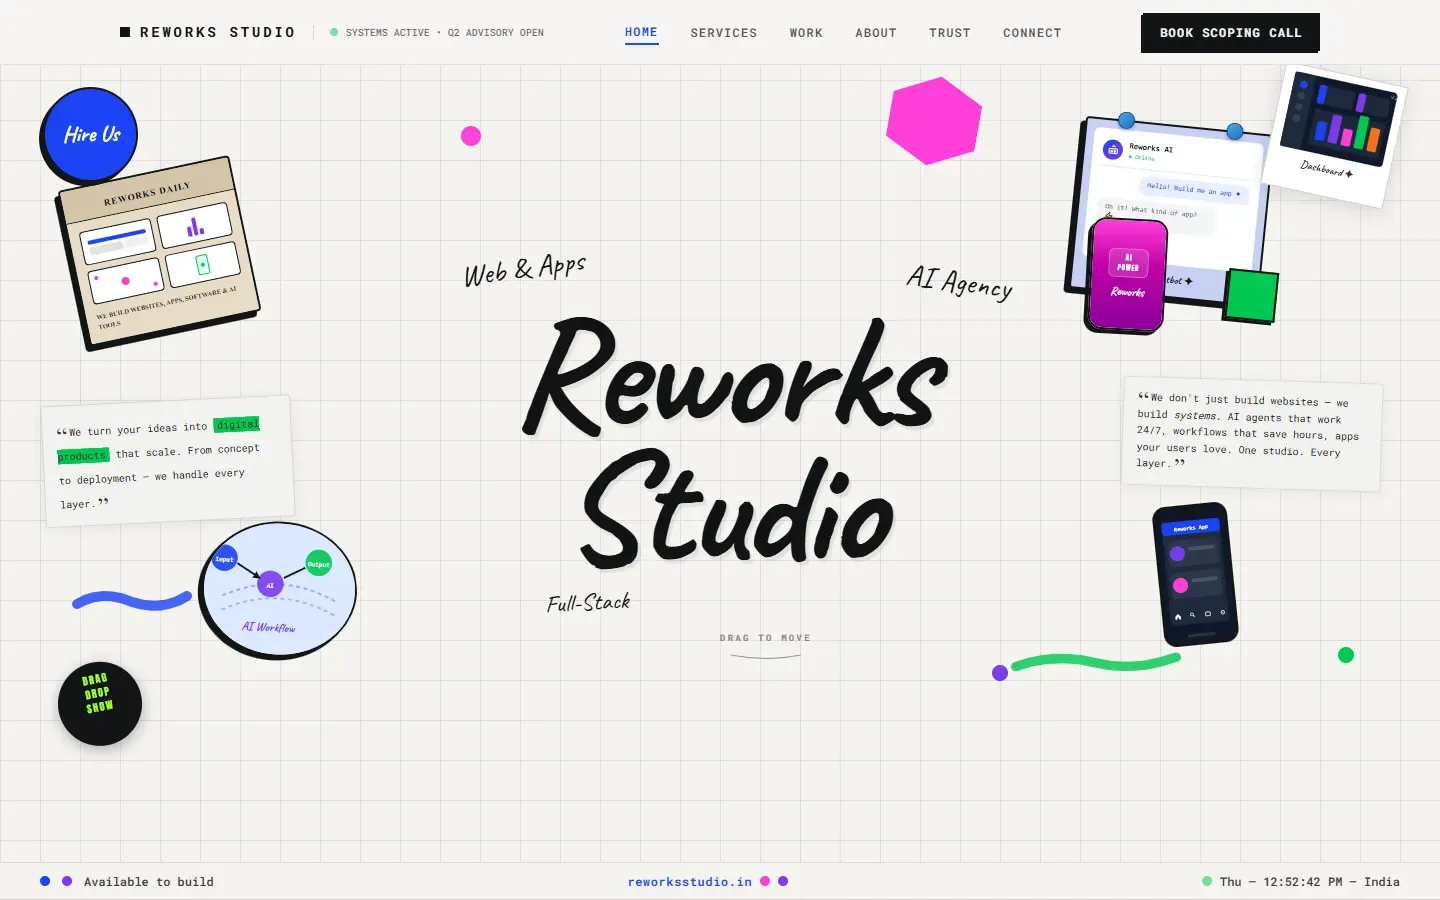Open the Trust nav link
This screenshot has height=900, width=1440.
point(950,33)
